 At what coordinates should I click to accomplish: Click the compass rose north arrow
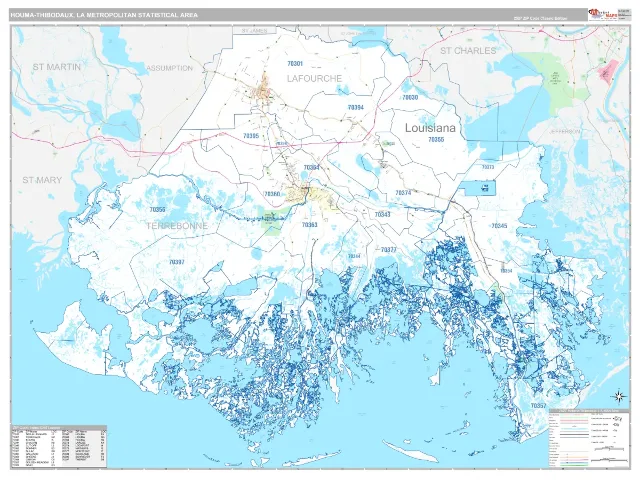[x=619, y=396]
